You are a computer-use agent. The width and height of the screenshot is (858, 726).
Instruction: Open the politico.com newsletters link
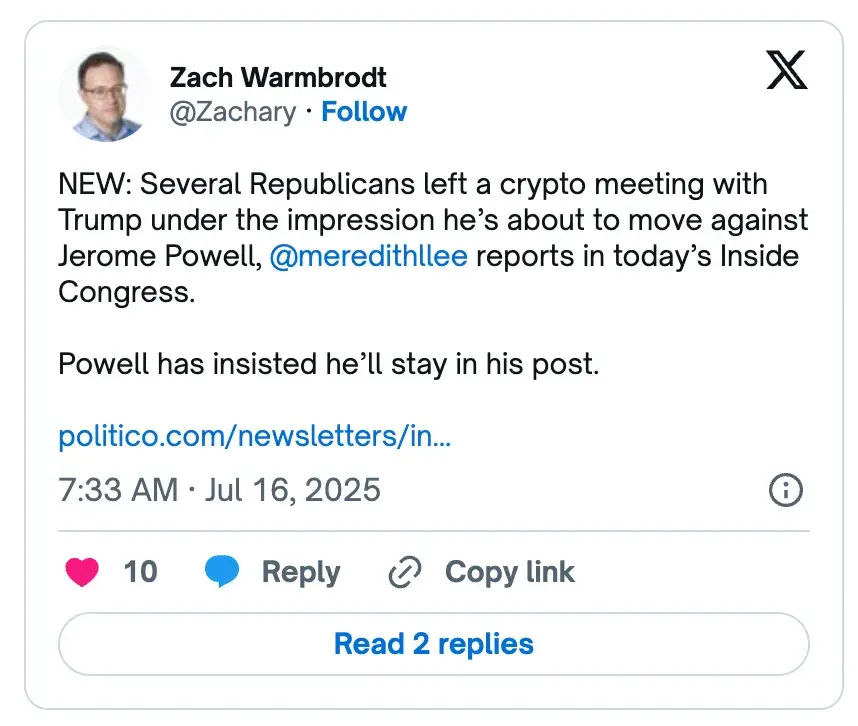[255, 437]
